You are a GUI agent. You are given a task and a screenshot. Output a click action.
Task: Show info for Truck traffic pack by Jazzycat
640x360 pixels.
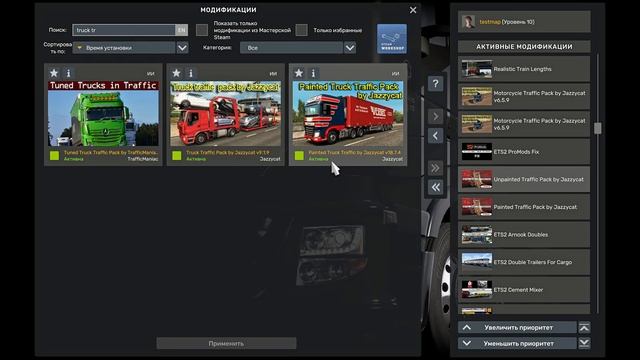(191, 73)
